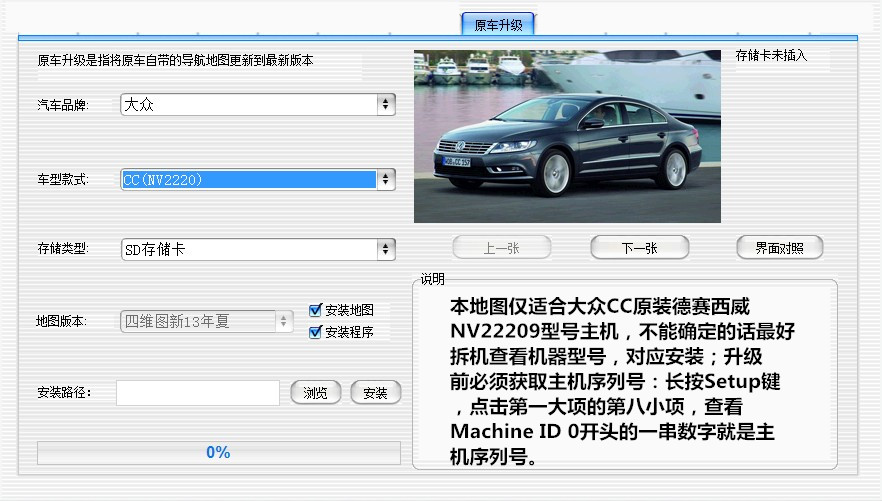882x501 pixels.
Task: Click the 上一张 previous image button
Action: coord(502,247)
